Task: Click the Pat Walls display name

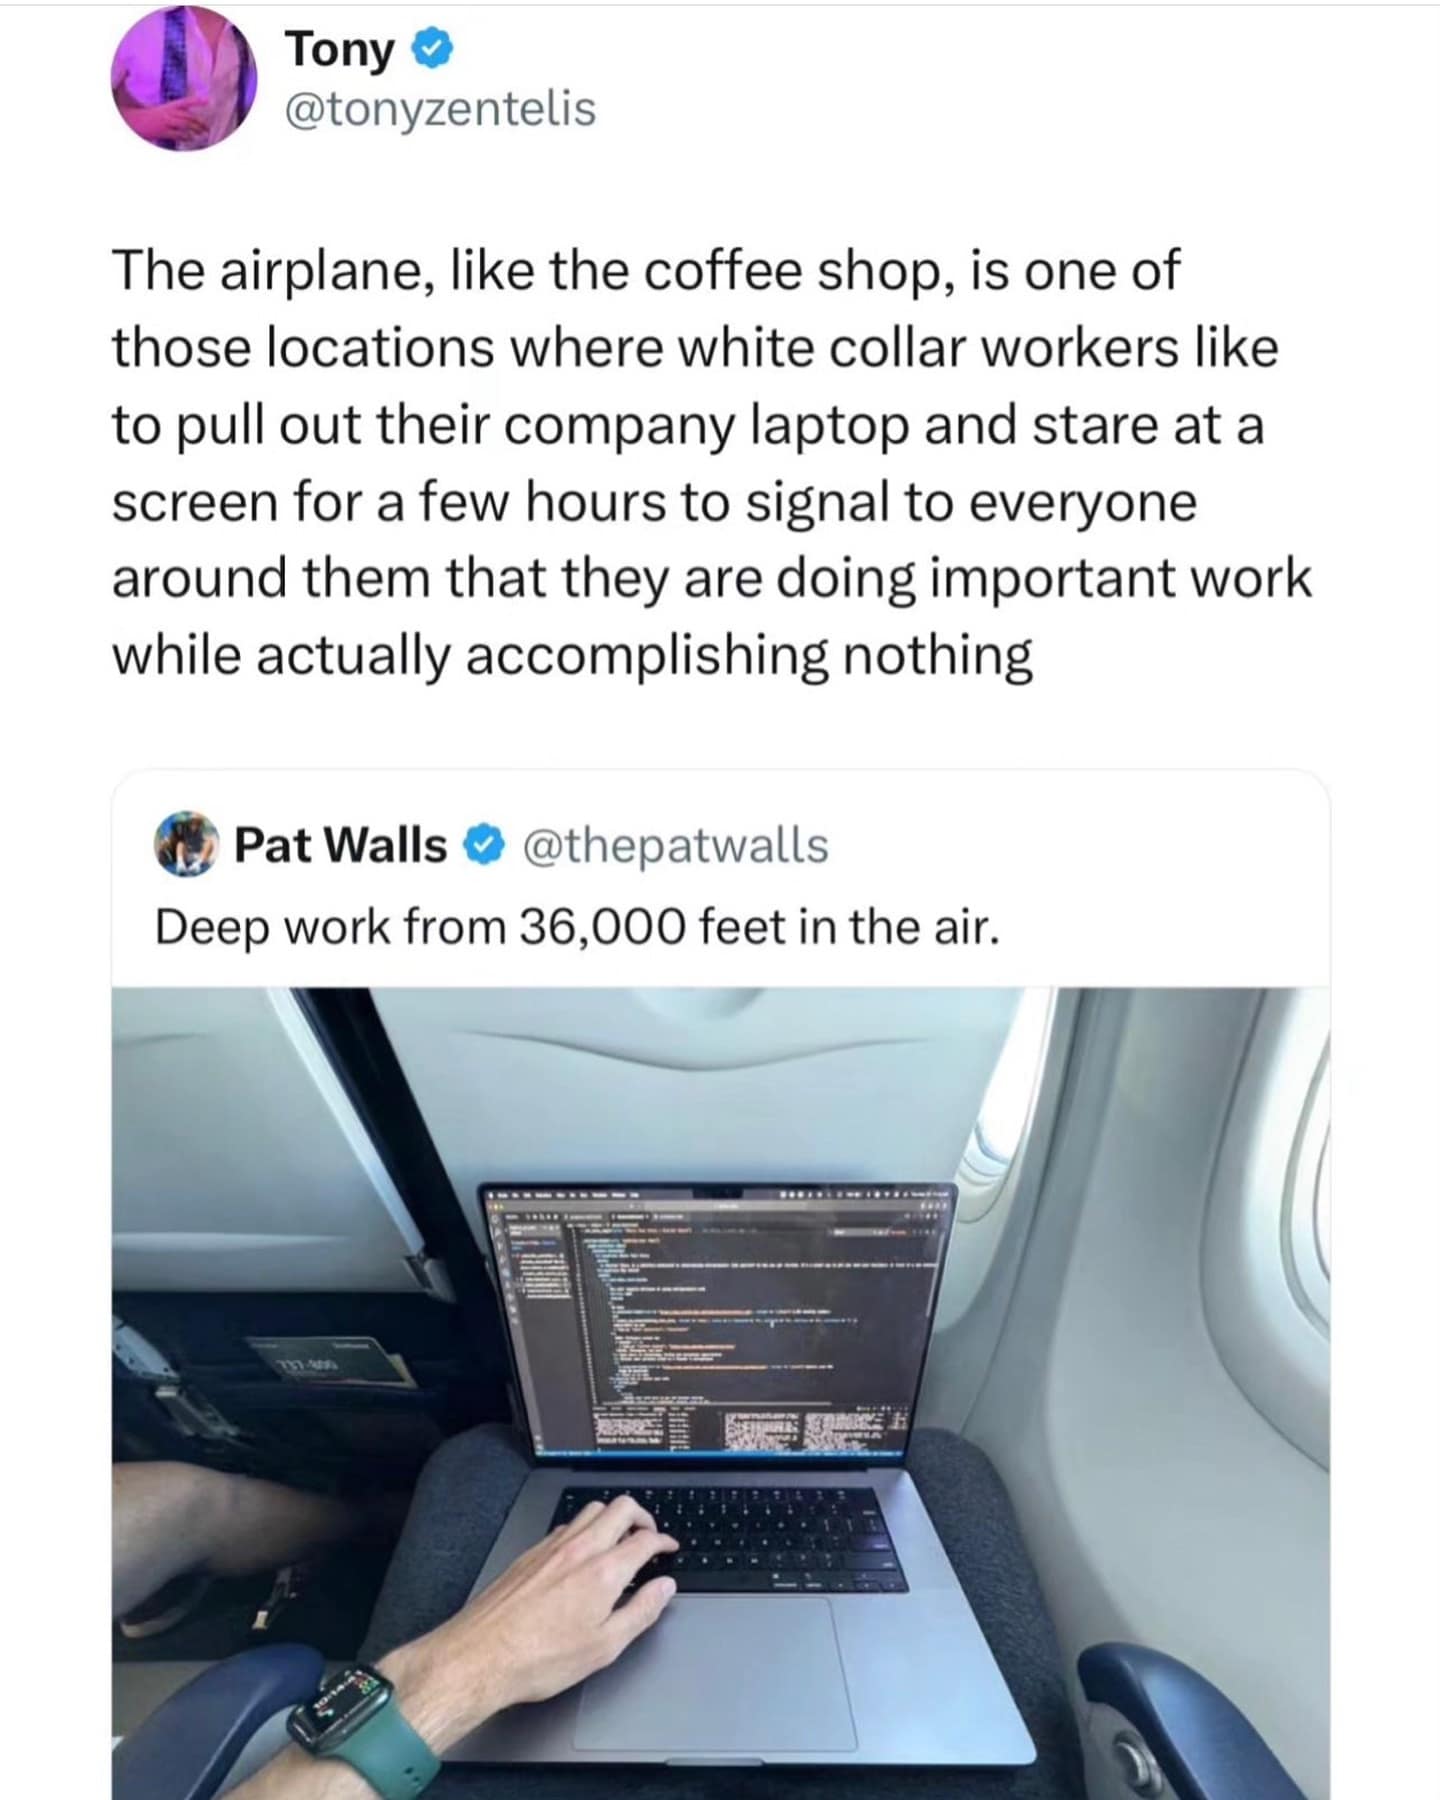Action: [x=340, y=845]
